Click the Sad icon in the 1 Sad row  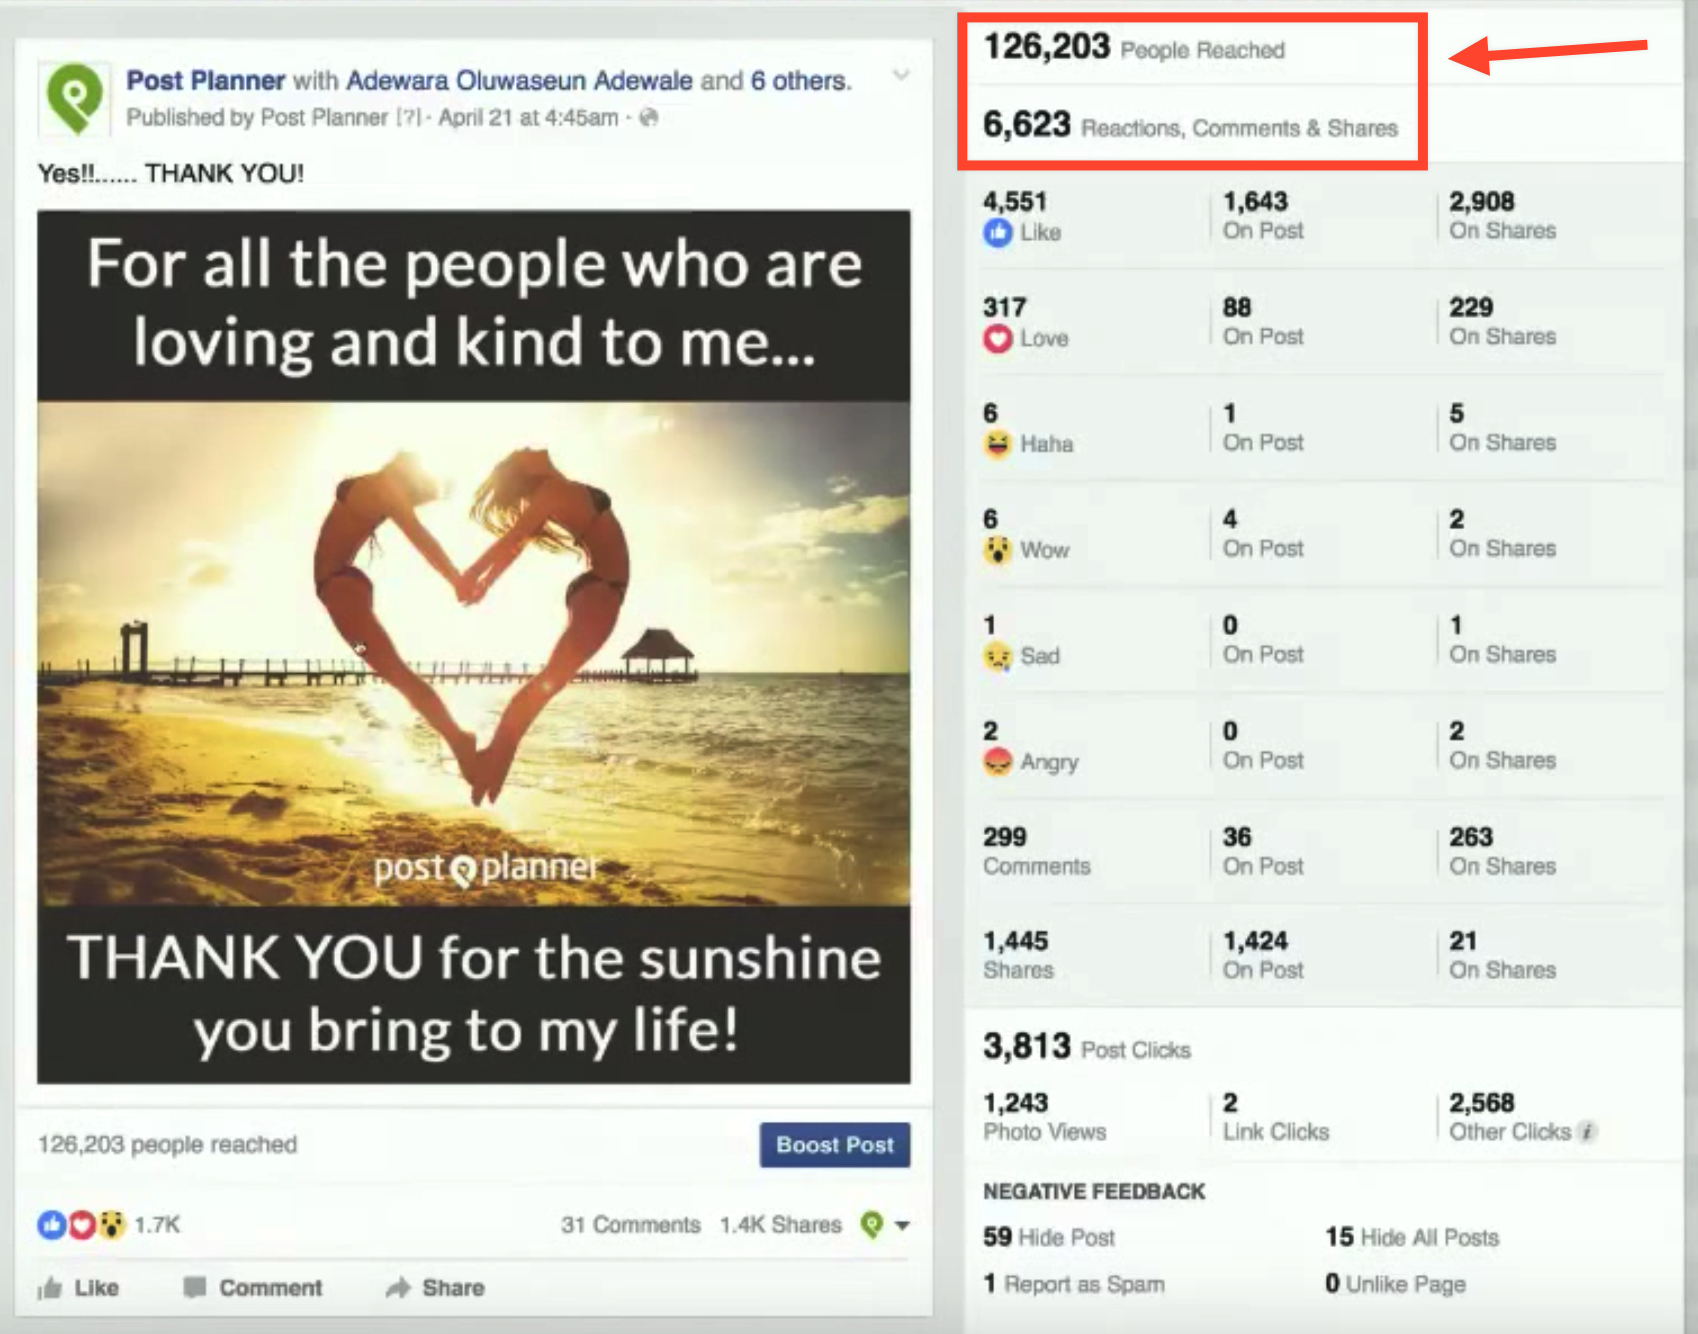(x=998, y=656)
